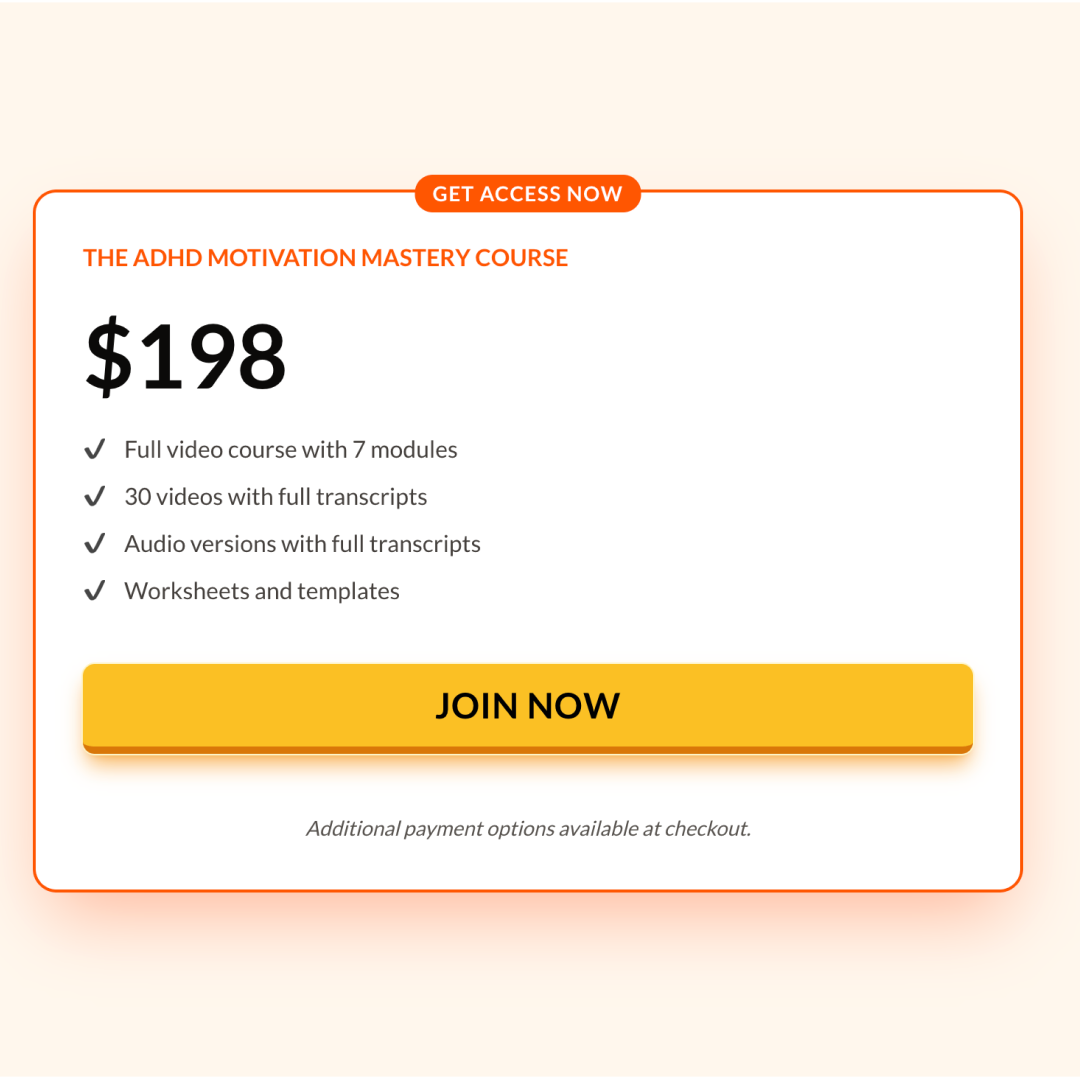This screenshot has height=1080, width=1080.
Task: Expand the GET ACCESS NOW pill header
Action: [528, 193]
